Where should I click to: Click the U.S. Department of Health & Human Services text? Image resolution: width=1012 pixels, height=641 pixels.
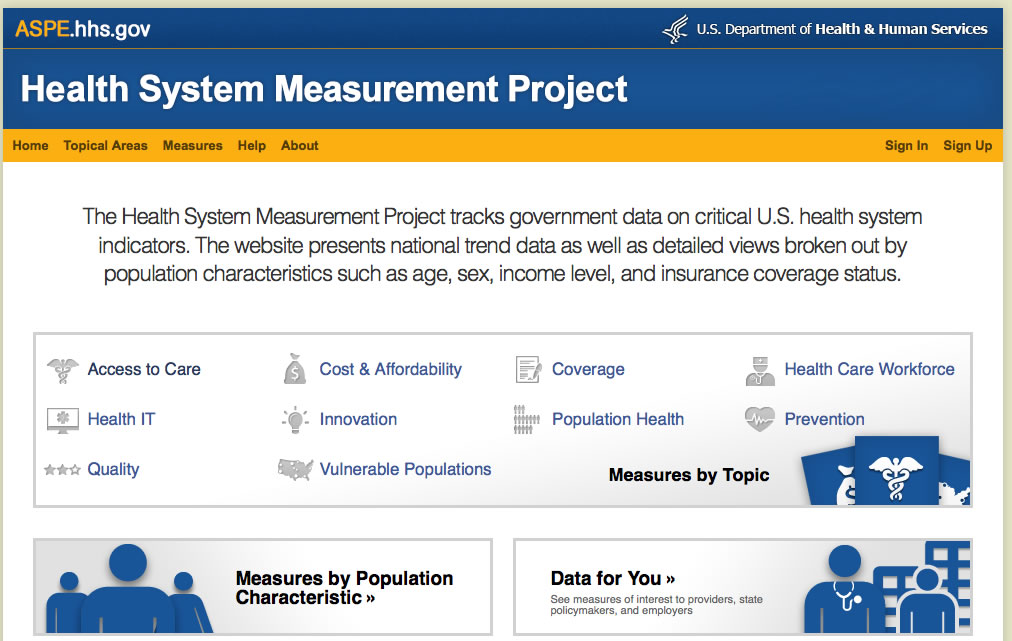(842, 29)
